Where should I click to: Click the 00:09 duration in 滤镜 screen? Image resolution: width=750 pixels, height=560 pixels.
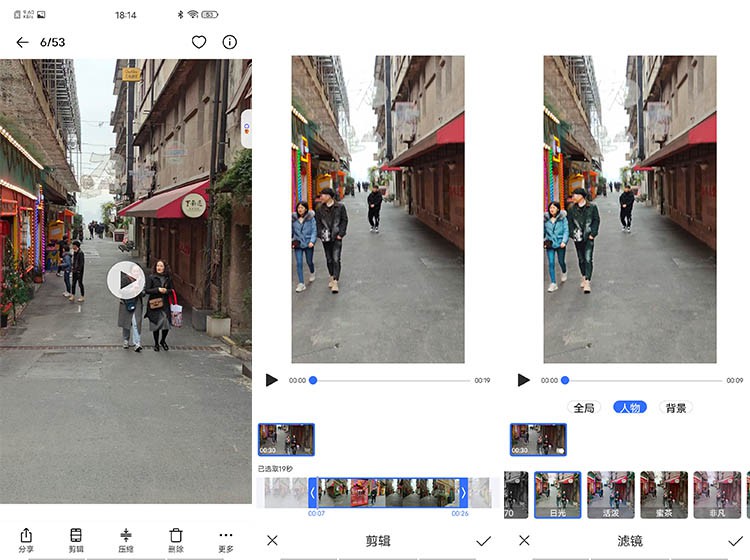coord(735,380)
